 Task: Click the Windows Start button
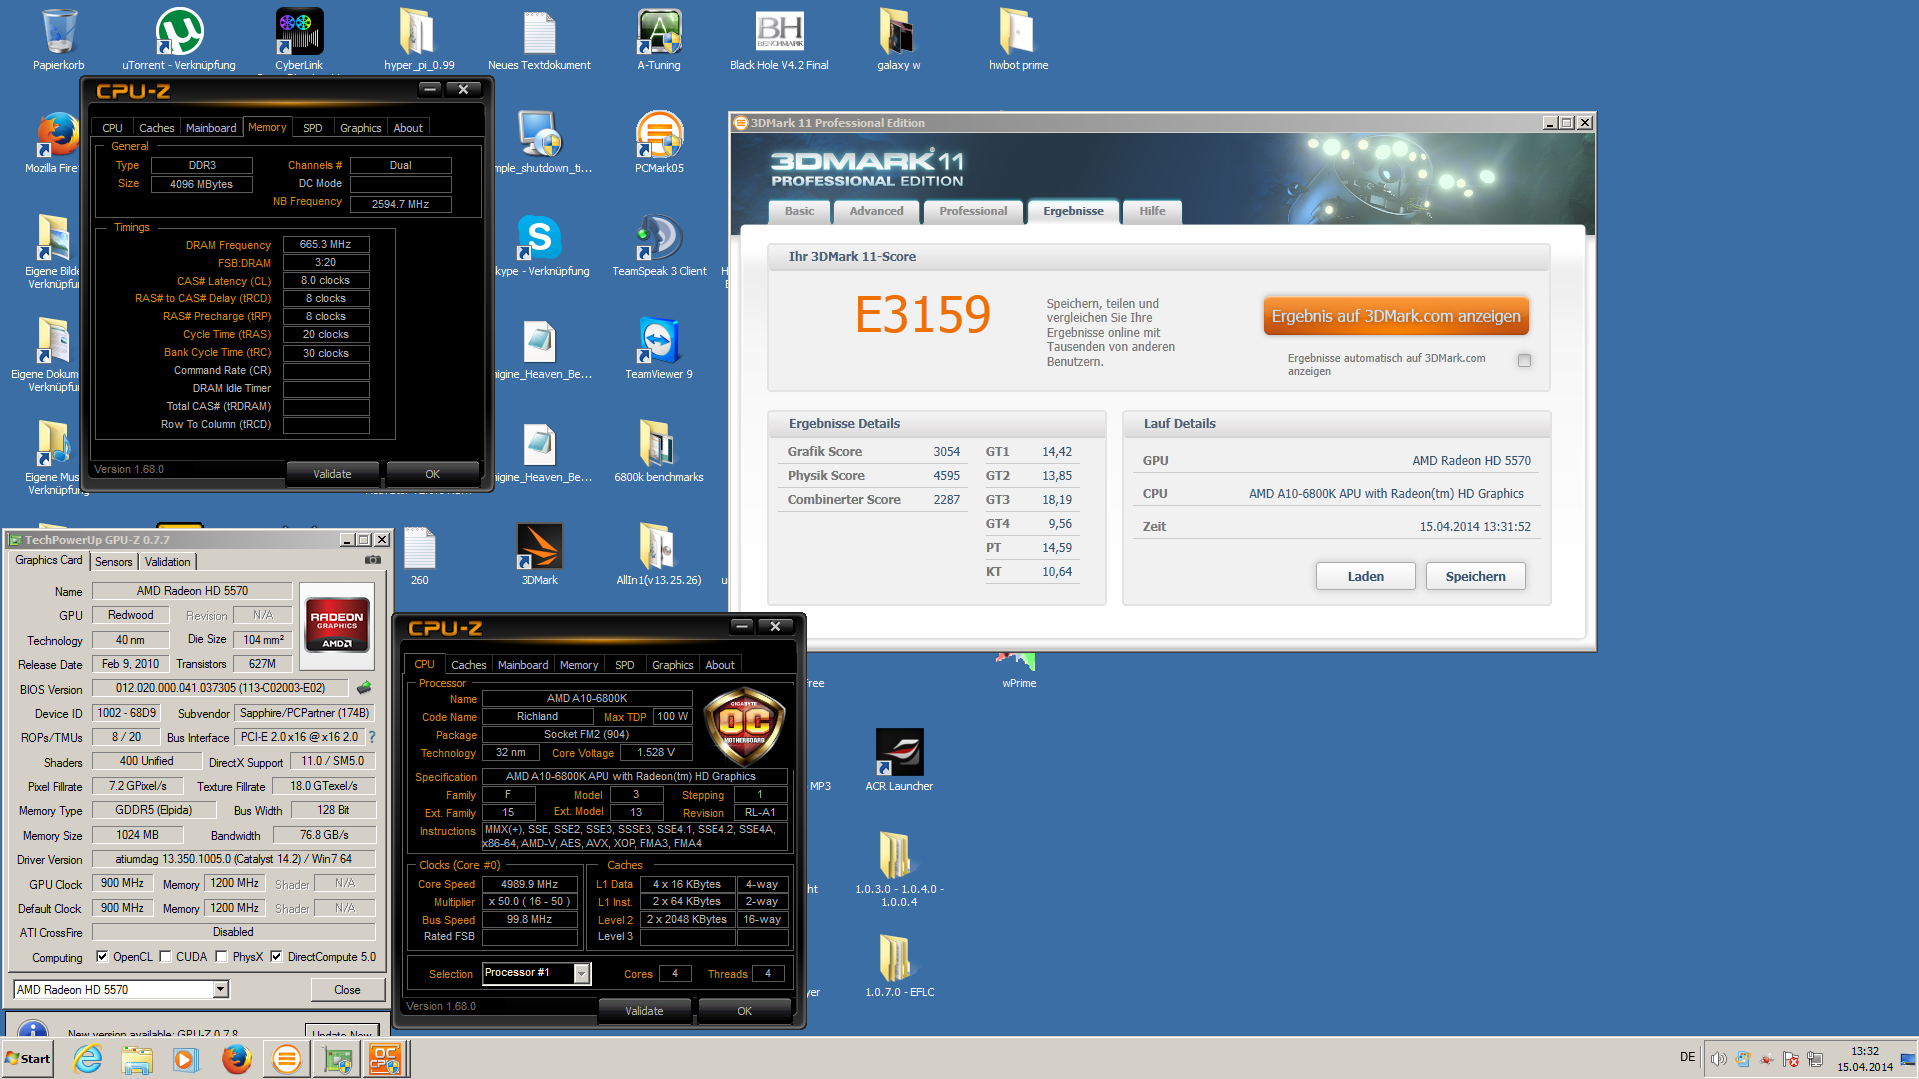(28, 1059)
